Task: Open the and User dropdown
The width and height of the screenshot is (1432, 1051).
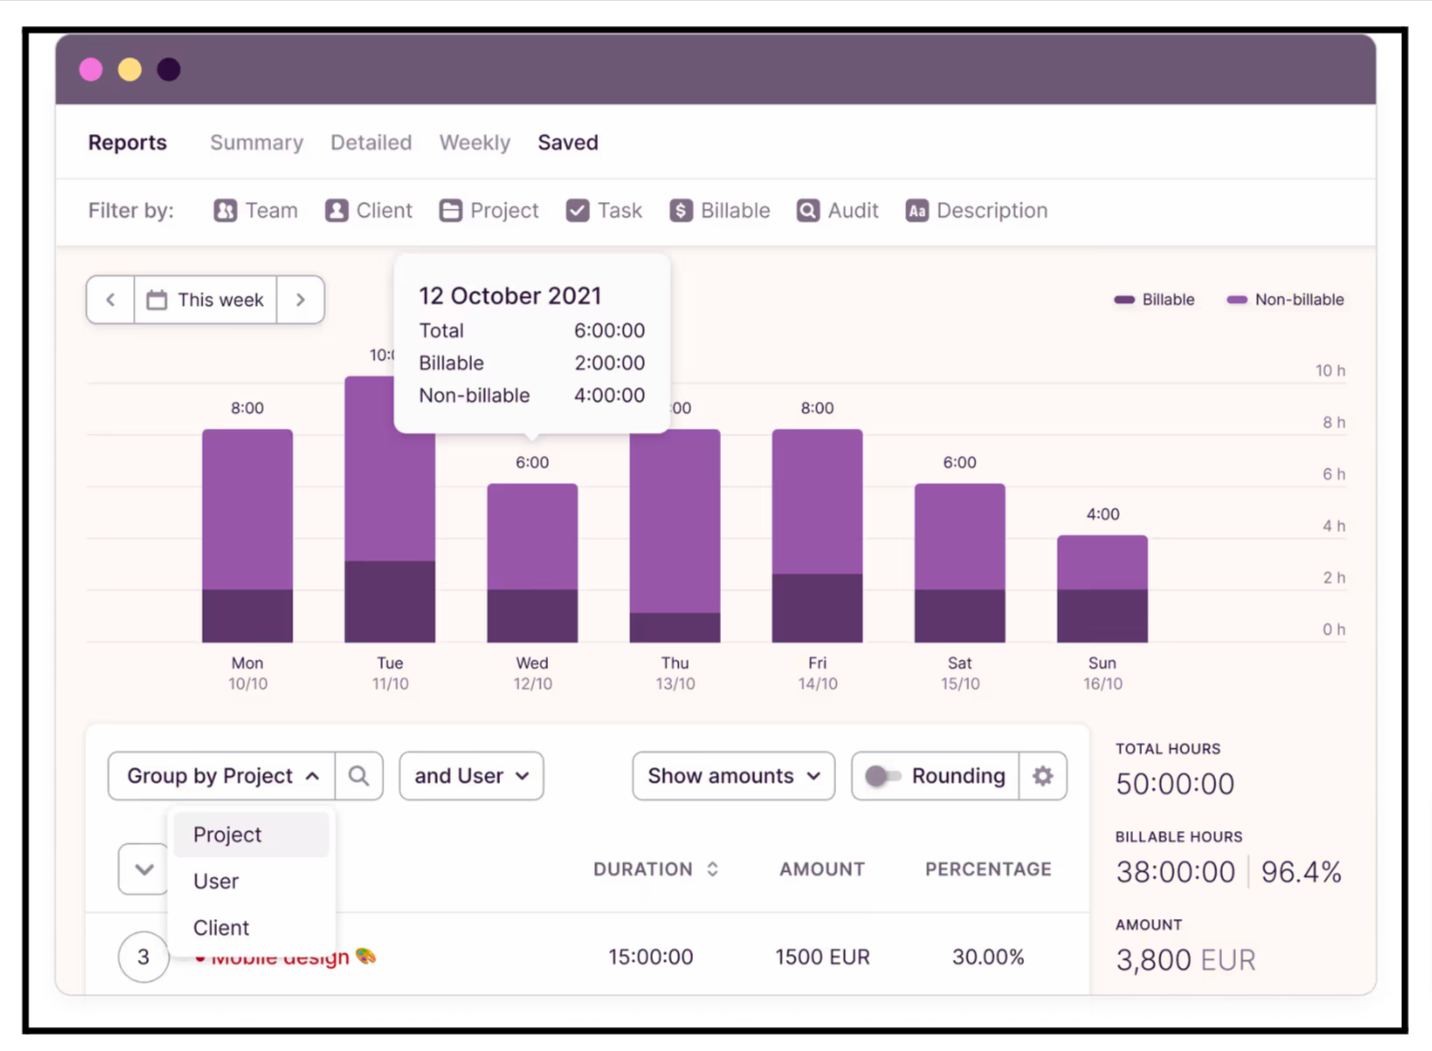Action: [x=470, y=776]
